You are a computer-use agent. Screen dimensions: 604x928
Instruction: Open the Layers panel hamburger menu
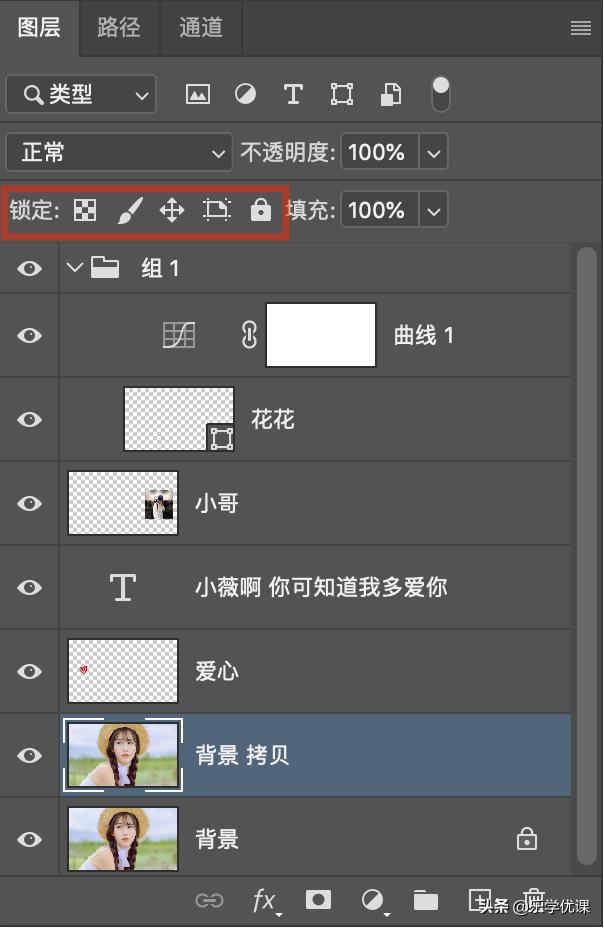[580, 28]
